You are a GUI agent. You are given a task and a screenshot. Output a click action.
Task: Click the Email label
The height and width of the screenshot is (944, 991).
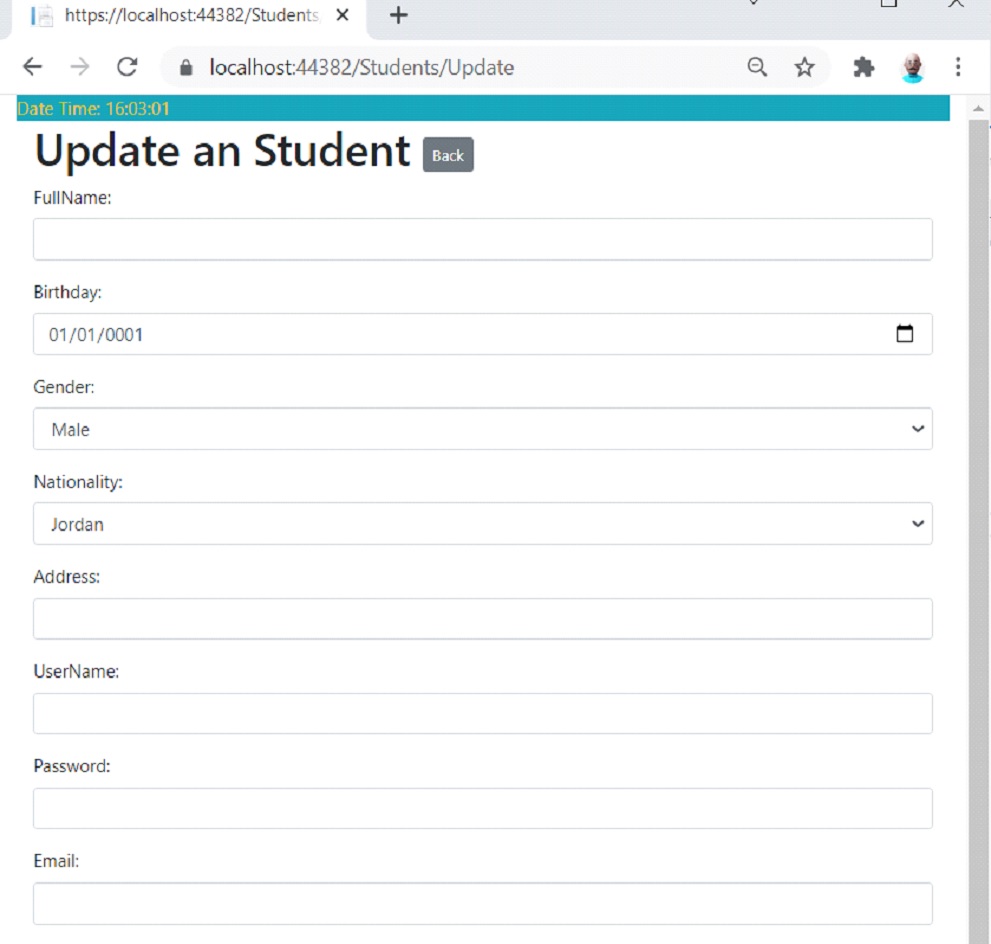point(56,861)
